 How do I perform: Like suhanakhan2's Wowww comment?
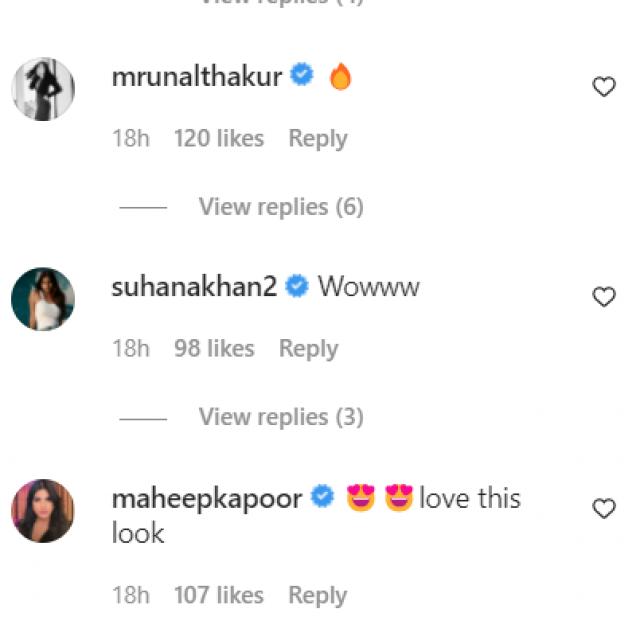(x=604, y=297)
